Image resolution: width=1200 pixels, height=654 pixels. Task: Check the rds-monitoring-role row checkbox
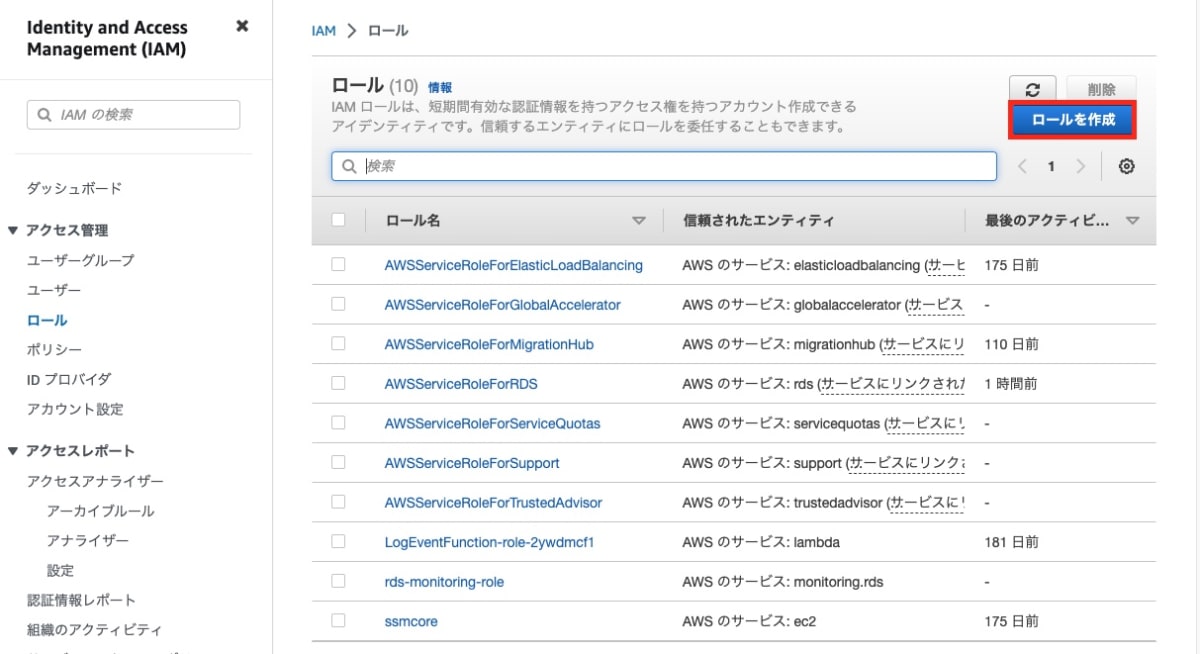tap(338, 581)
